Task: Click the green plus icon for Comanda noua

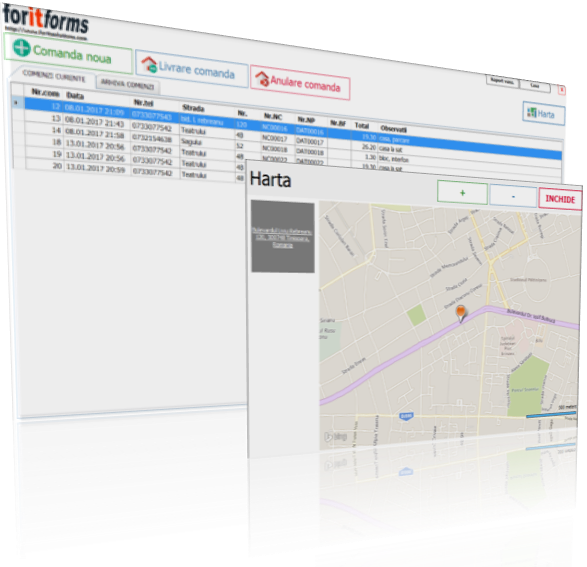Action: [21, 48]
